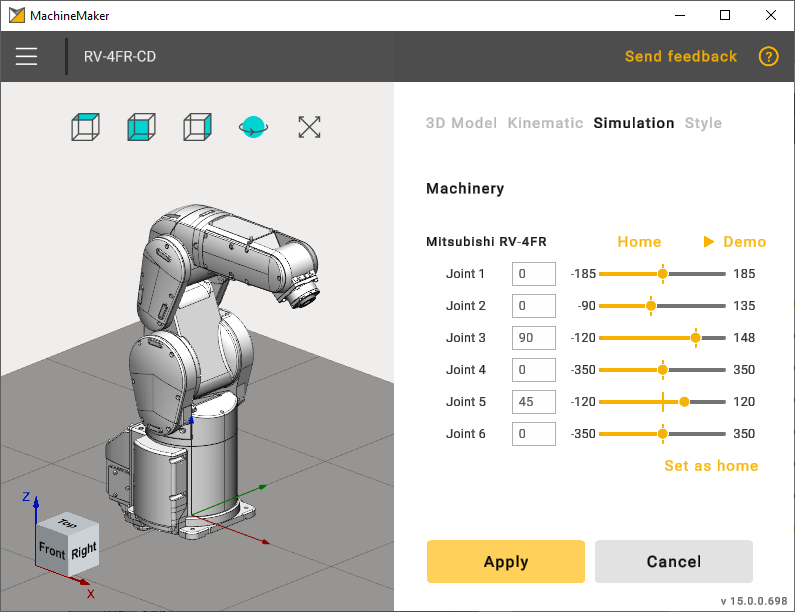
Task: Open the help question mark icon
Action: pyautogui.click(x=768, y=56)
